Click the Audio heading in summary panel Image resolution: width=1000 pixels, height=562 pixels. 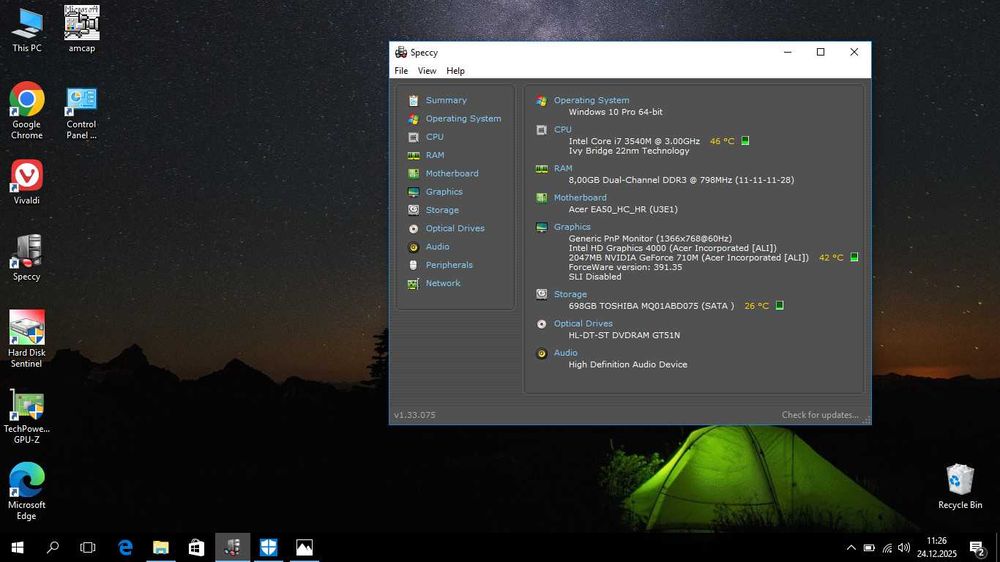[x=565, y=353]
